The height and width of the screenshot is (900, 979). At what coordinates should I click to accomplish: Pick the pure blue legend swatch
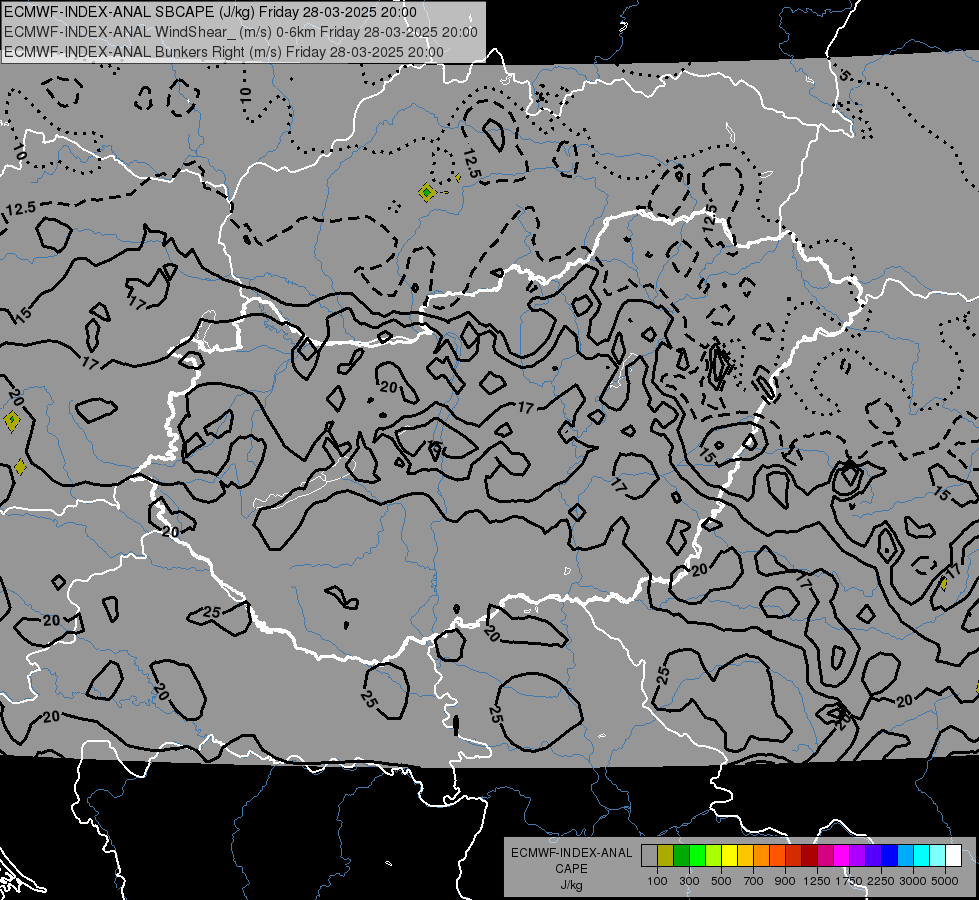click(x=890, y=855)
